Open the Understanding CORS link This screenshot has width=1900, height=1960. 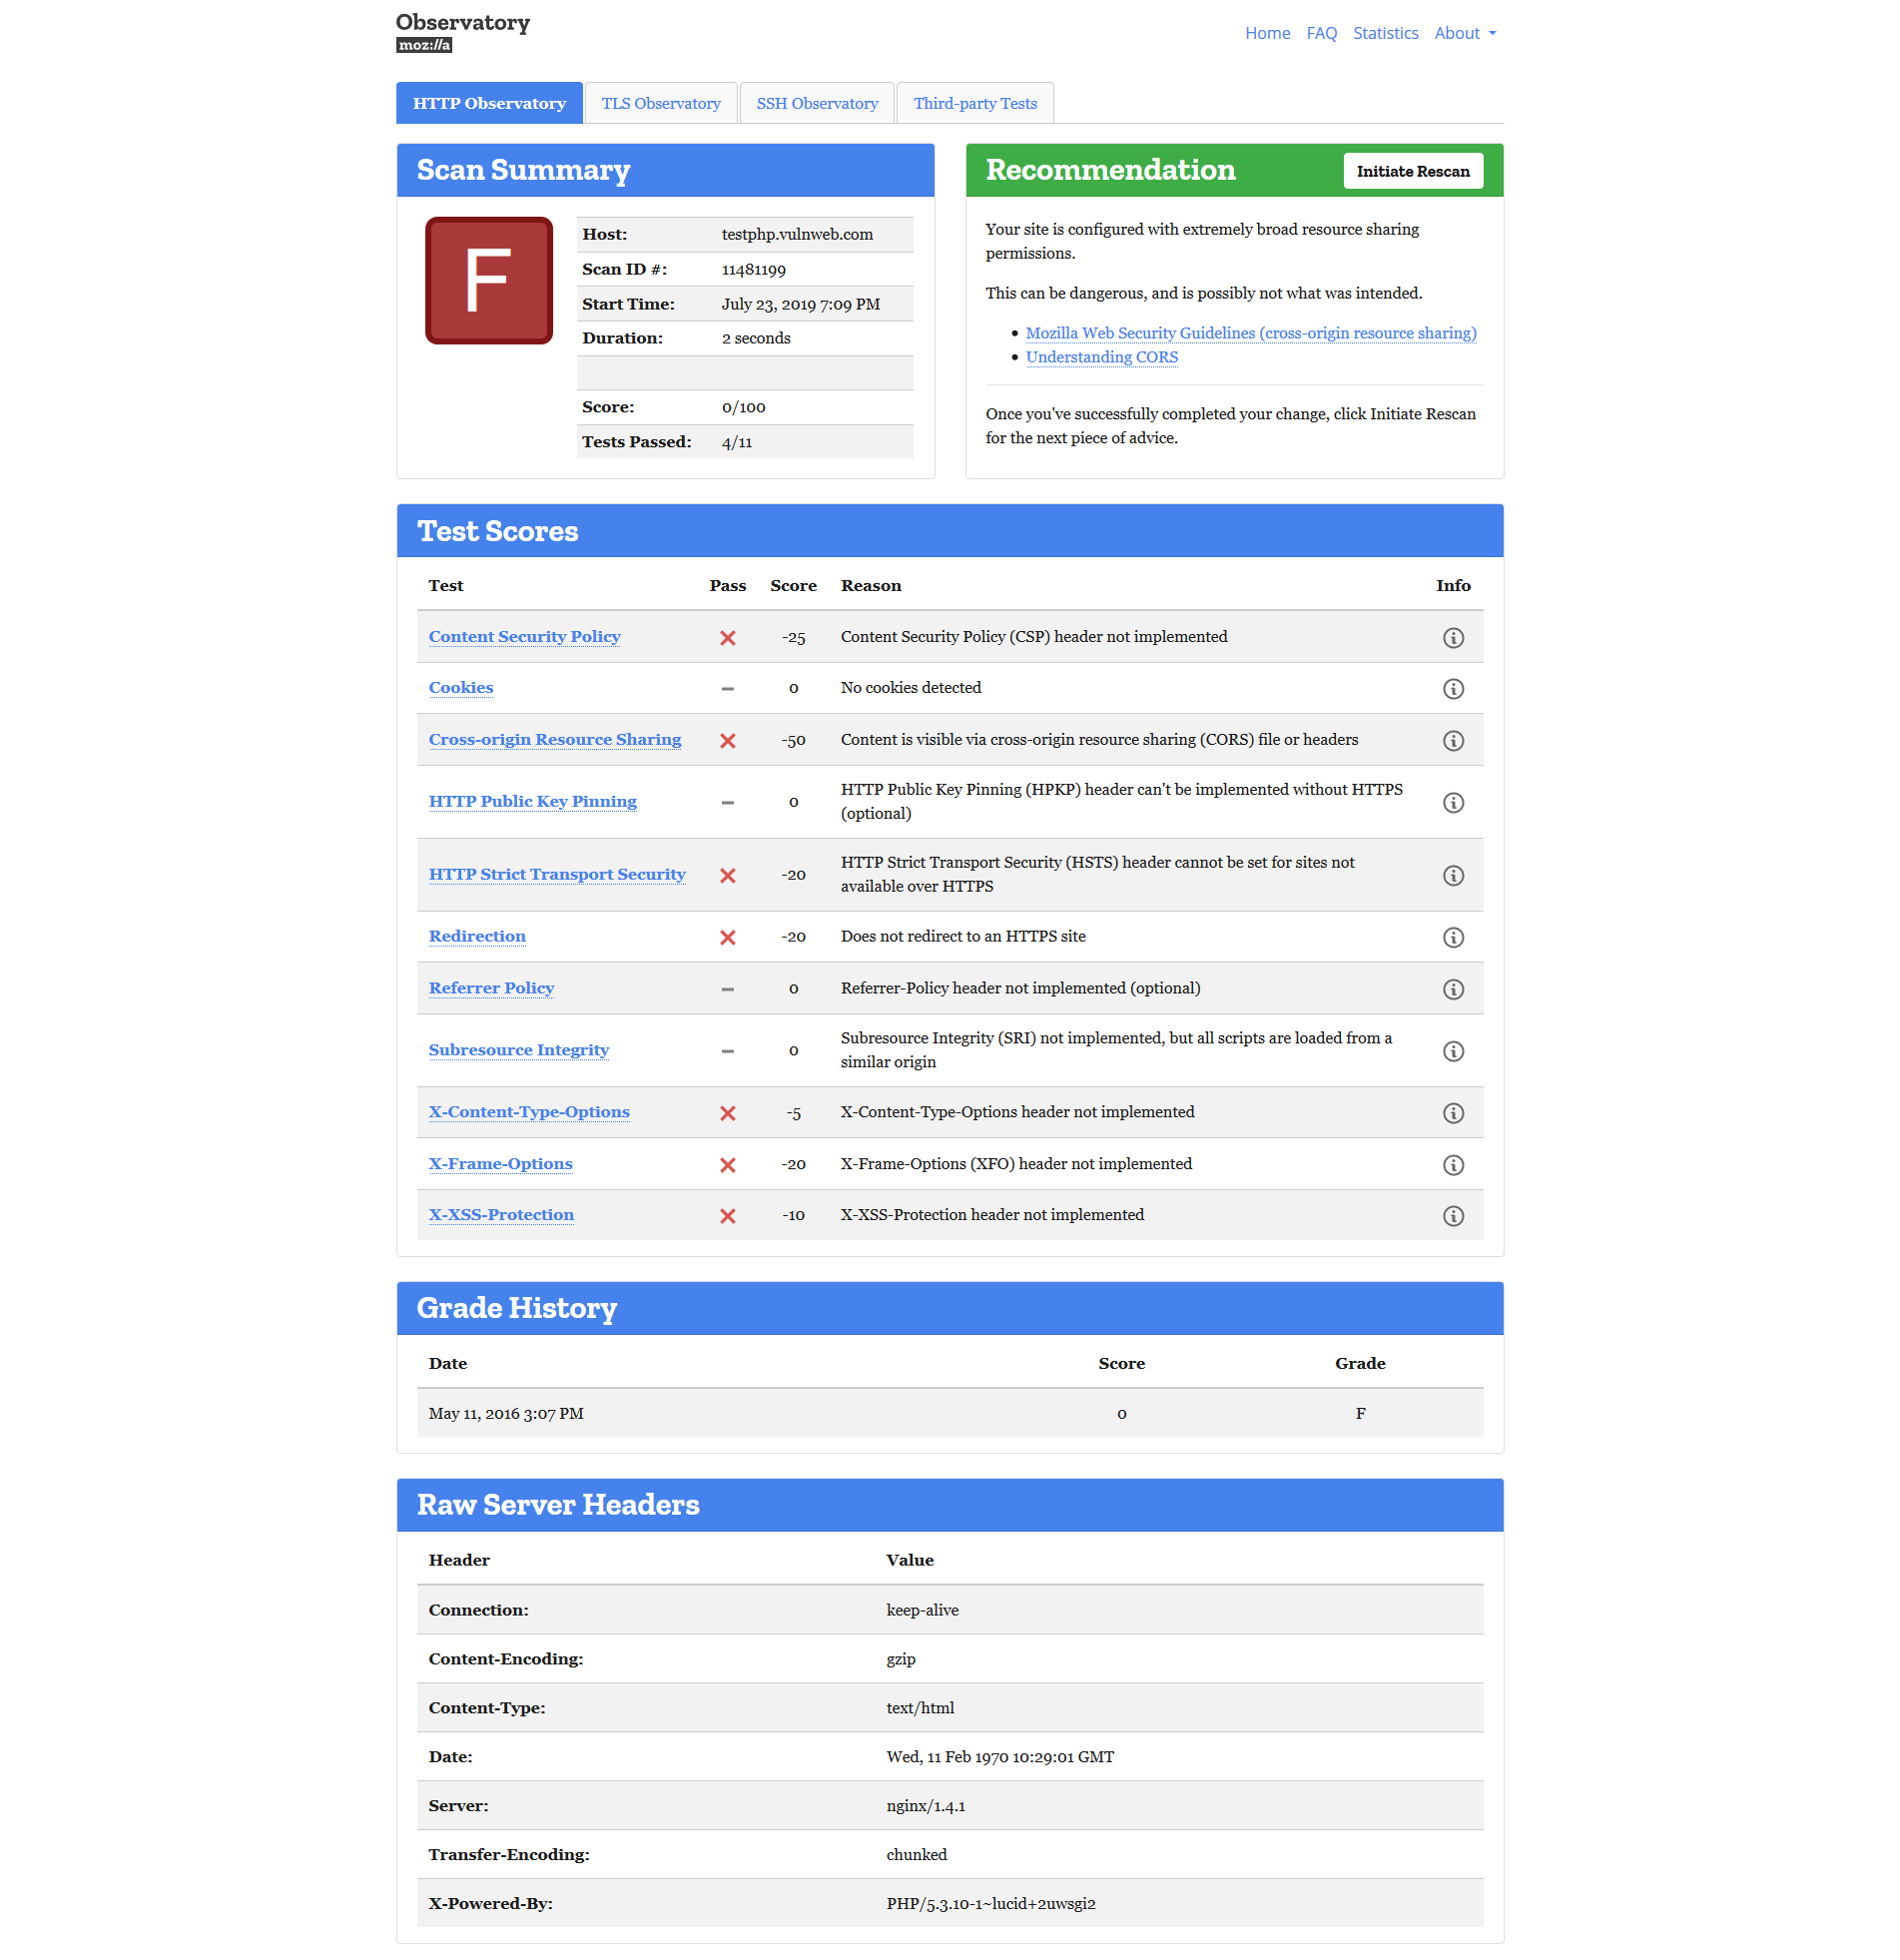[x=1101, y=357]
